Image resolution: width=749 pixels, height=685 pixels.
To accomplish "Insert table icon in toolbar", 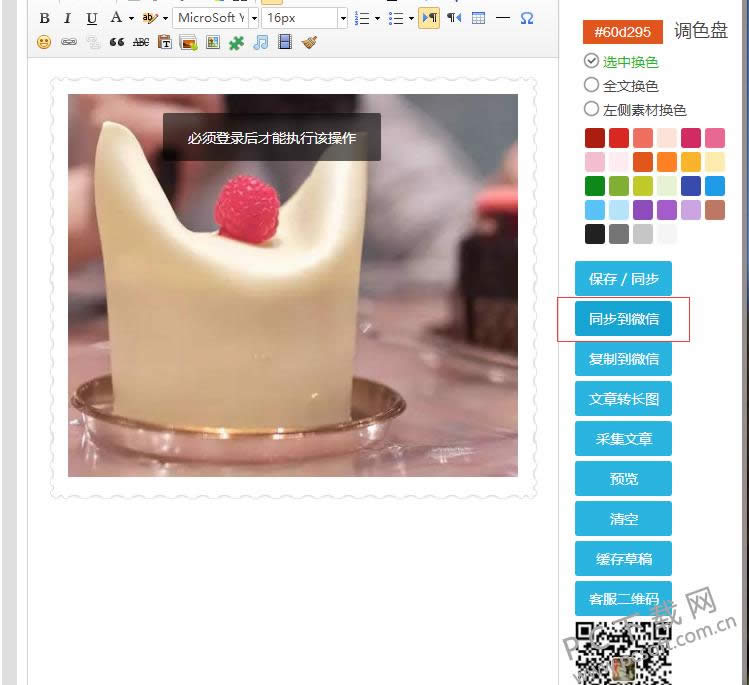I will [x=478, y=18].
